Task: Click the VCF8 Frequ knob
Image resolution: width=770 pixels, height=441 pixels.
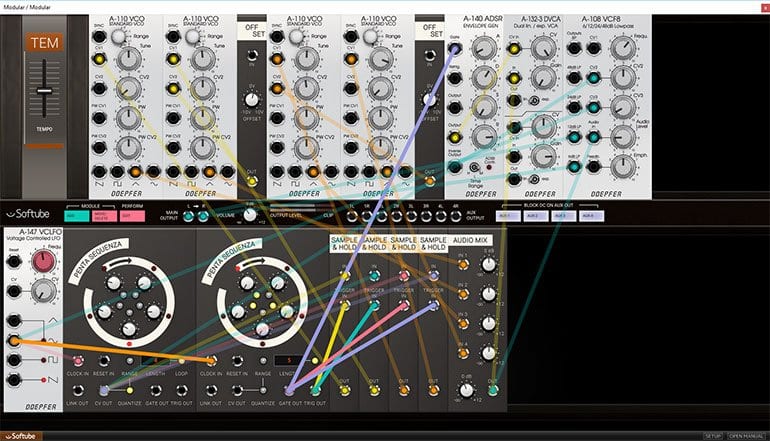Action: pyautogui.click(x=622, y=48)
